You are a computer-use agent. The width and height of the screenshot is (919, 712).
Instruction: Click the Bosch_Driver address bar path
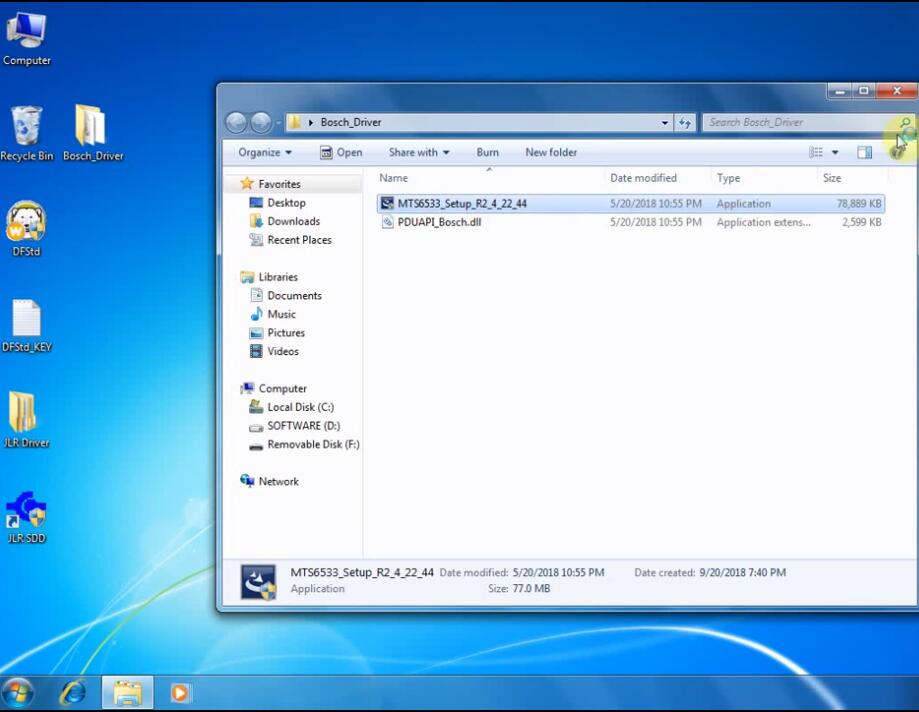pos(350,122)
